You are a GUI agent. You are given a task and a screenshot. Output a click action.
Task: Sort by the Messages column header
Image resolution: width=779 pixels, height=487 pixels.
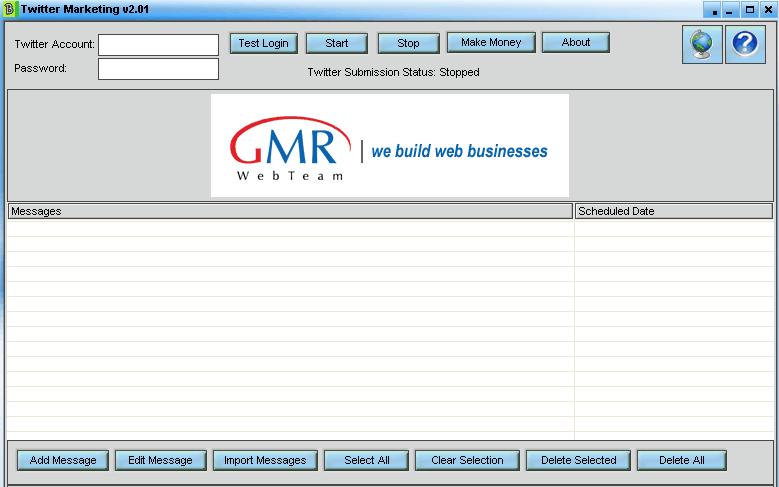[291, 211]
